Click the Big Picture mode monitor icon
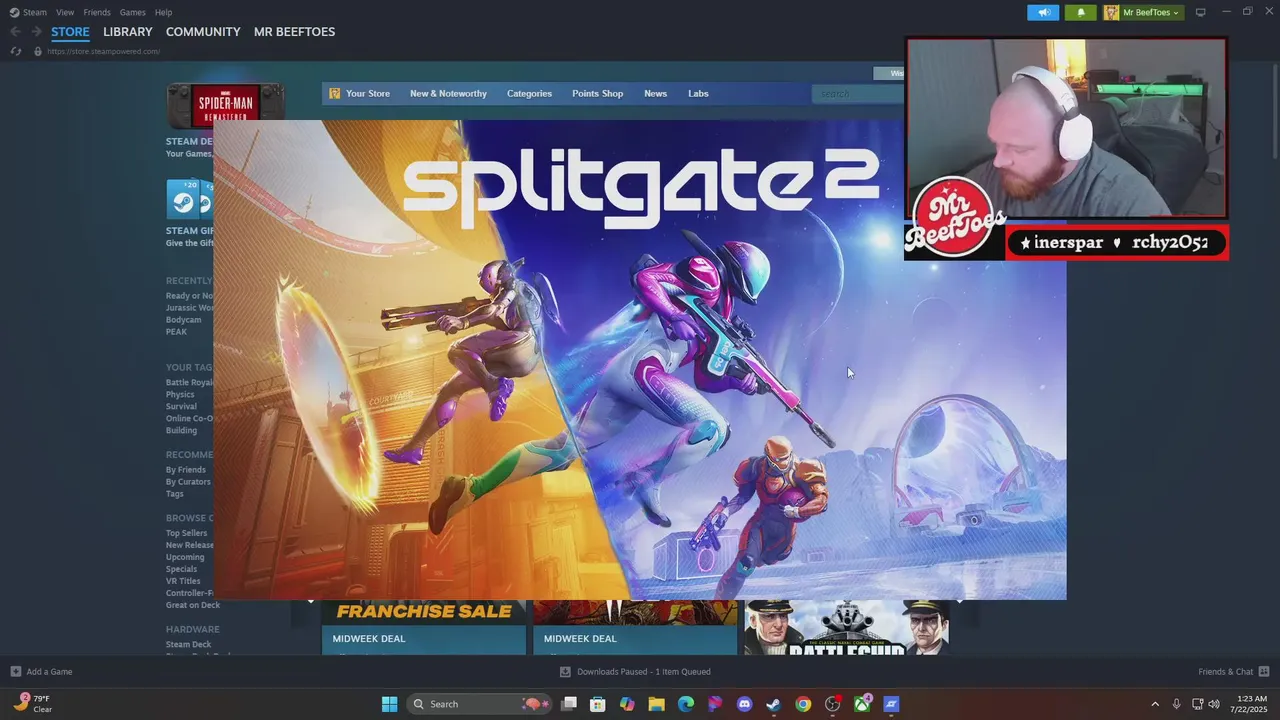 coord(1201,12)
